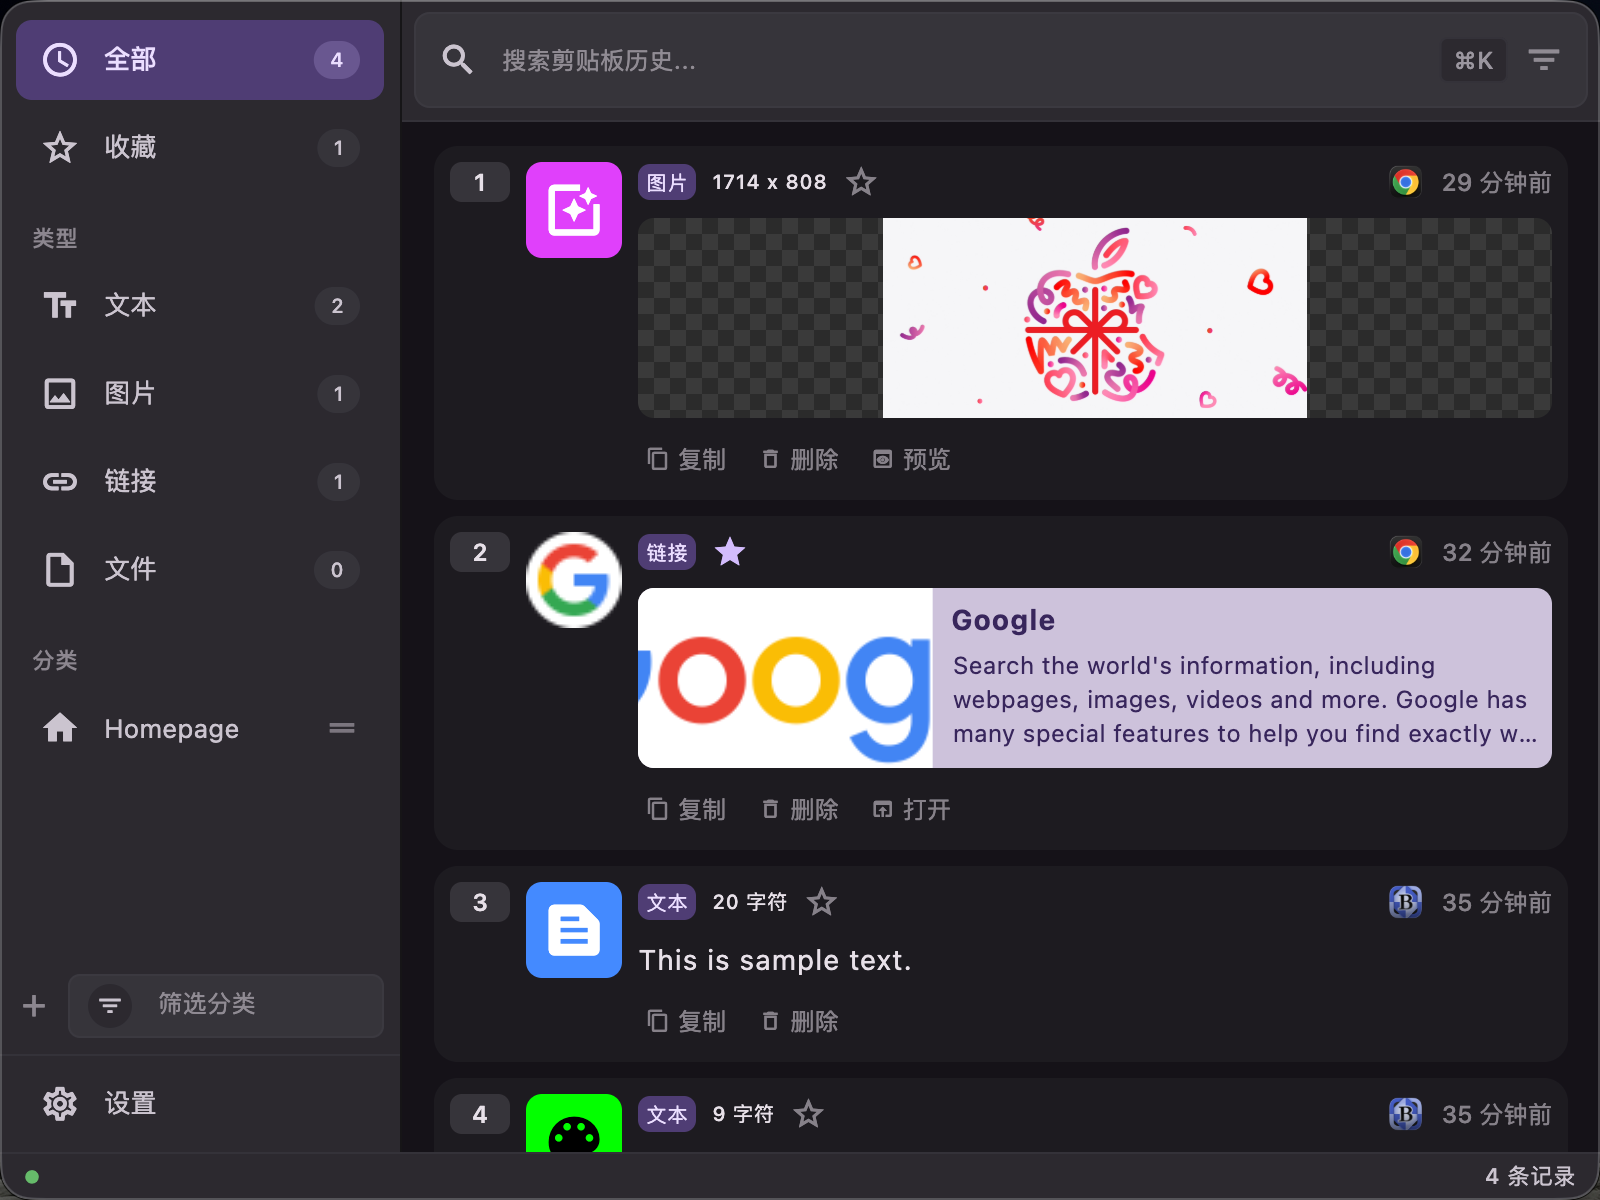Click 预览 preview on the image item
This screenshot has height=1200, width=1600.
click(912, 459)
